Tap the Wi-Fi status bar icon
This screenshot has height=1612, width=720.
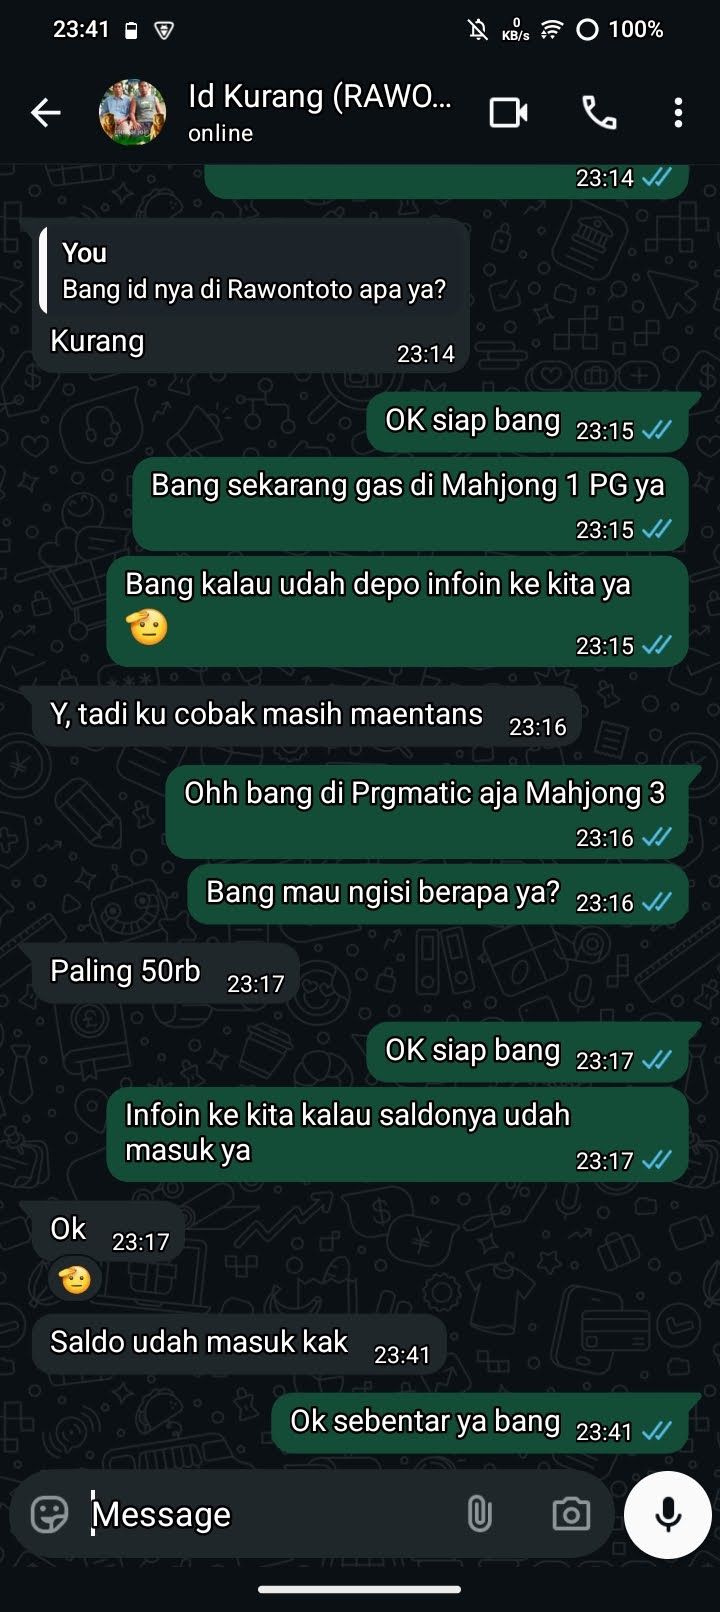click(551, 30)
